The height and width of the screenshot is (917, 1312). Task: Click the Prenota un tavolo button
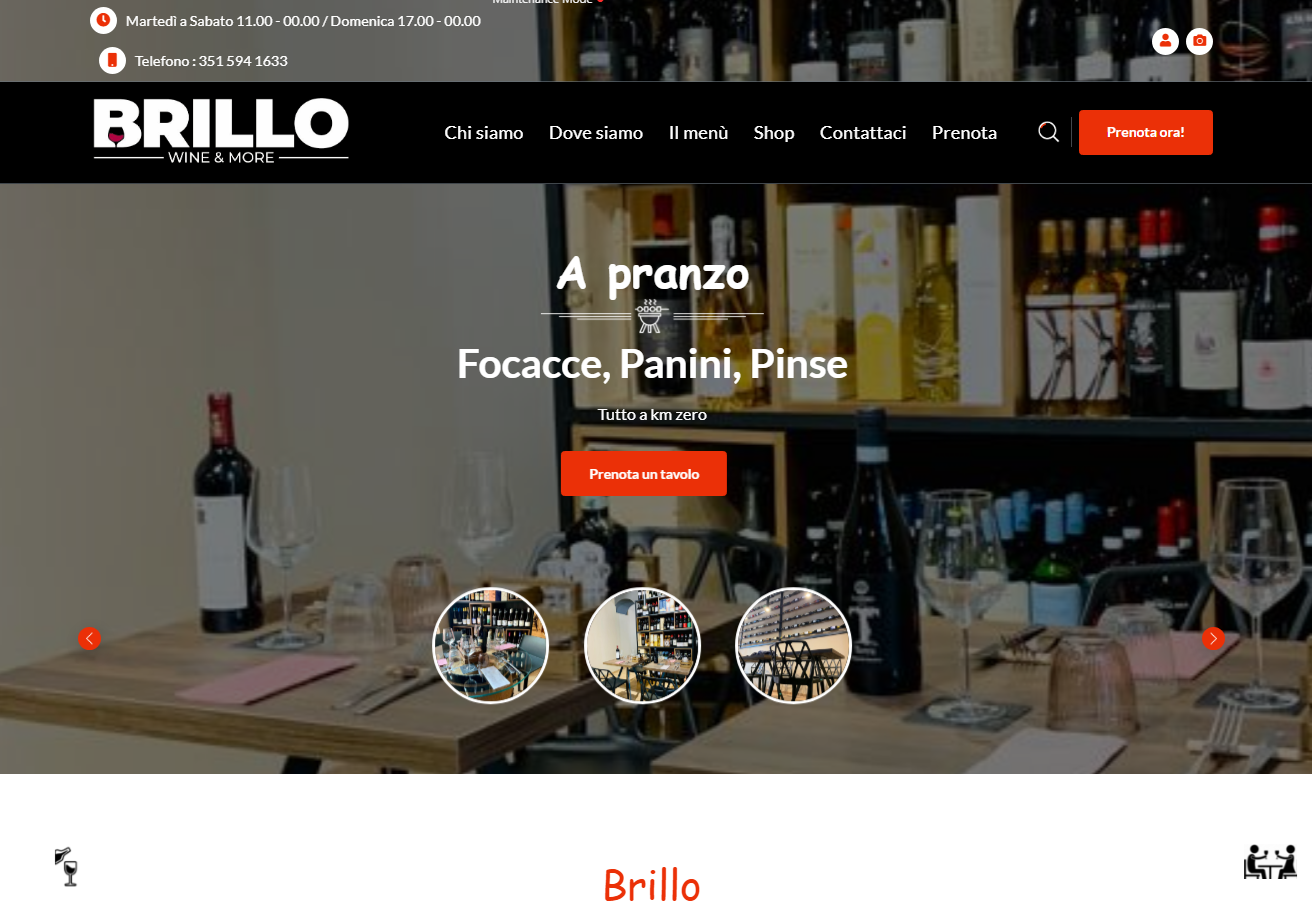coord(644,474)
